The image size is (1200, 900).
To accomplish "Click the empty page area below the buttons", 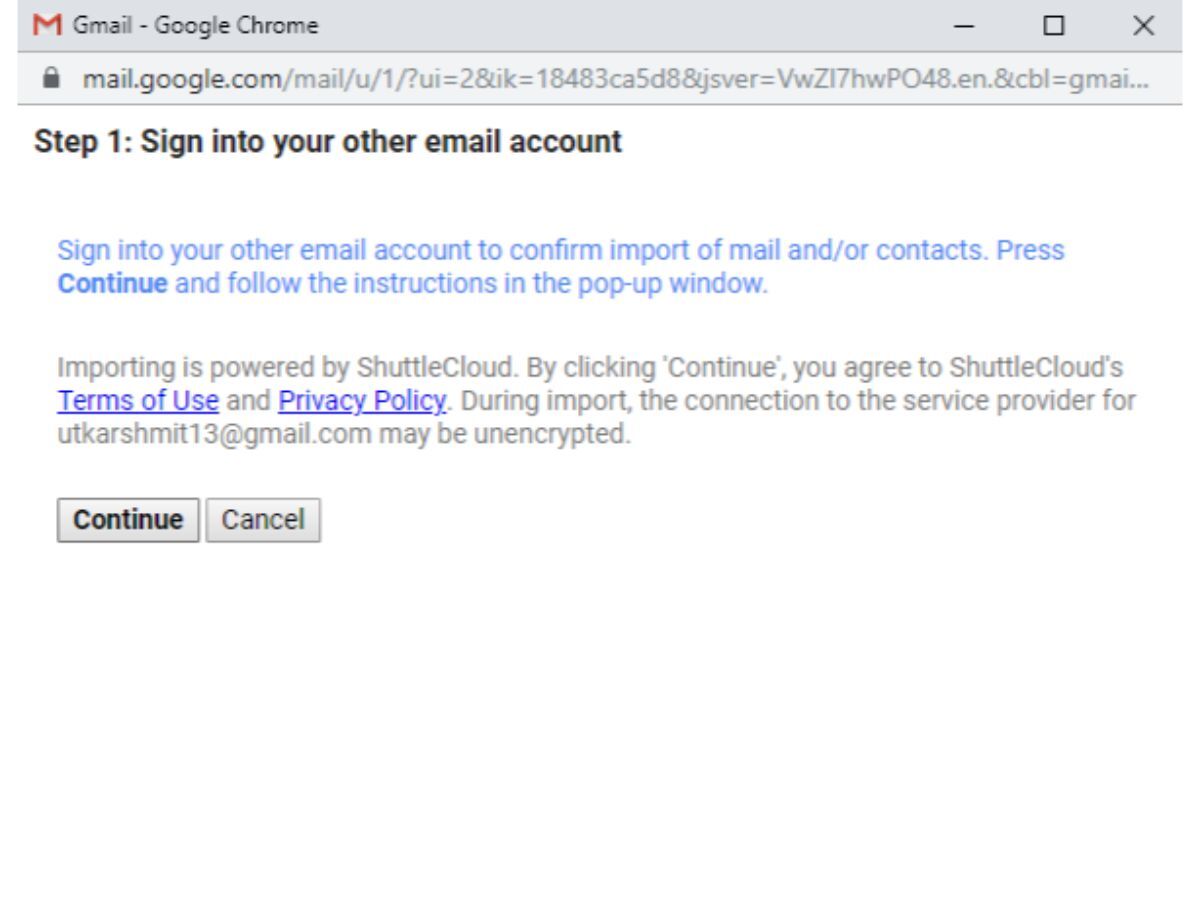I will [x=600, y=720].
